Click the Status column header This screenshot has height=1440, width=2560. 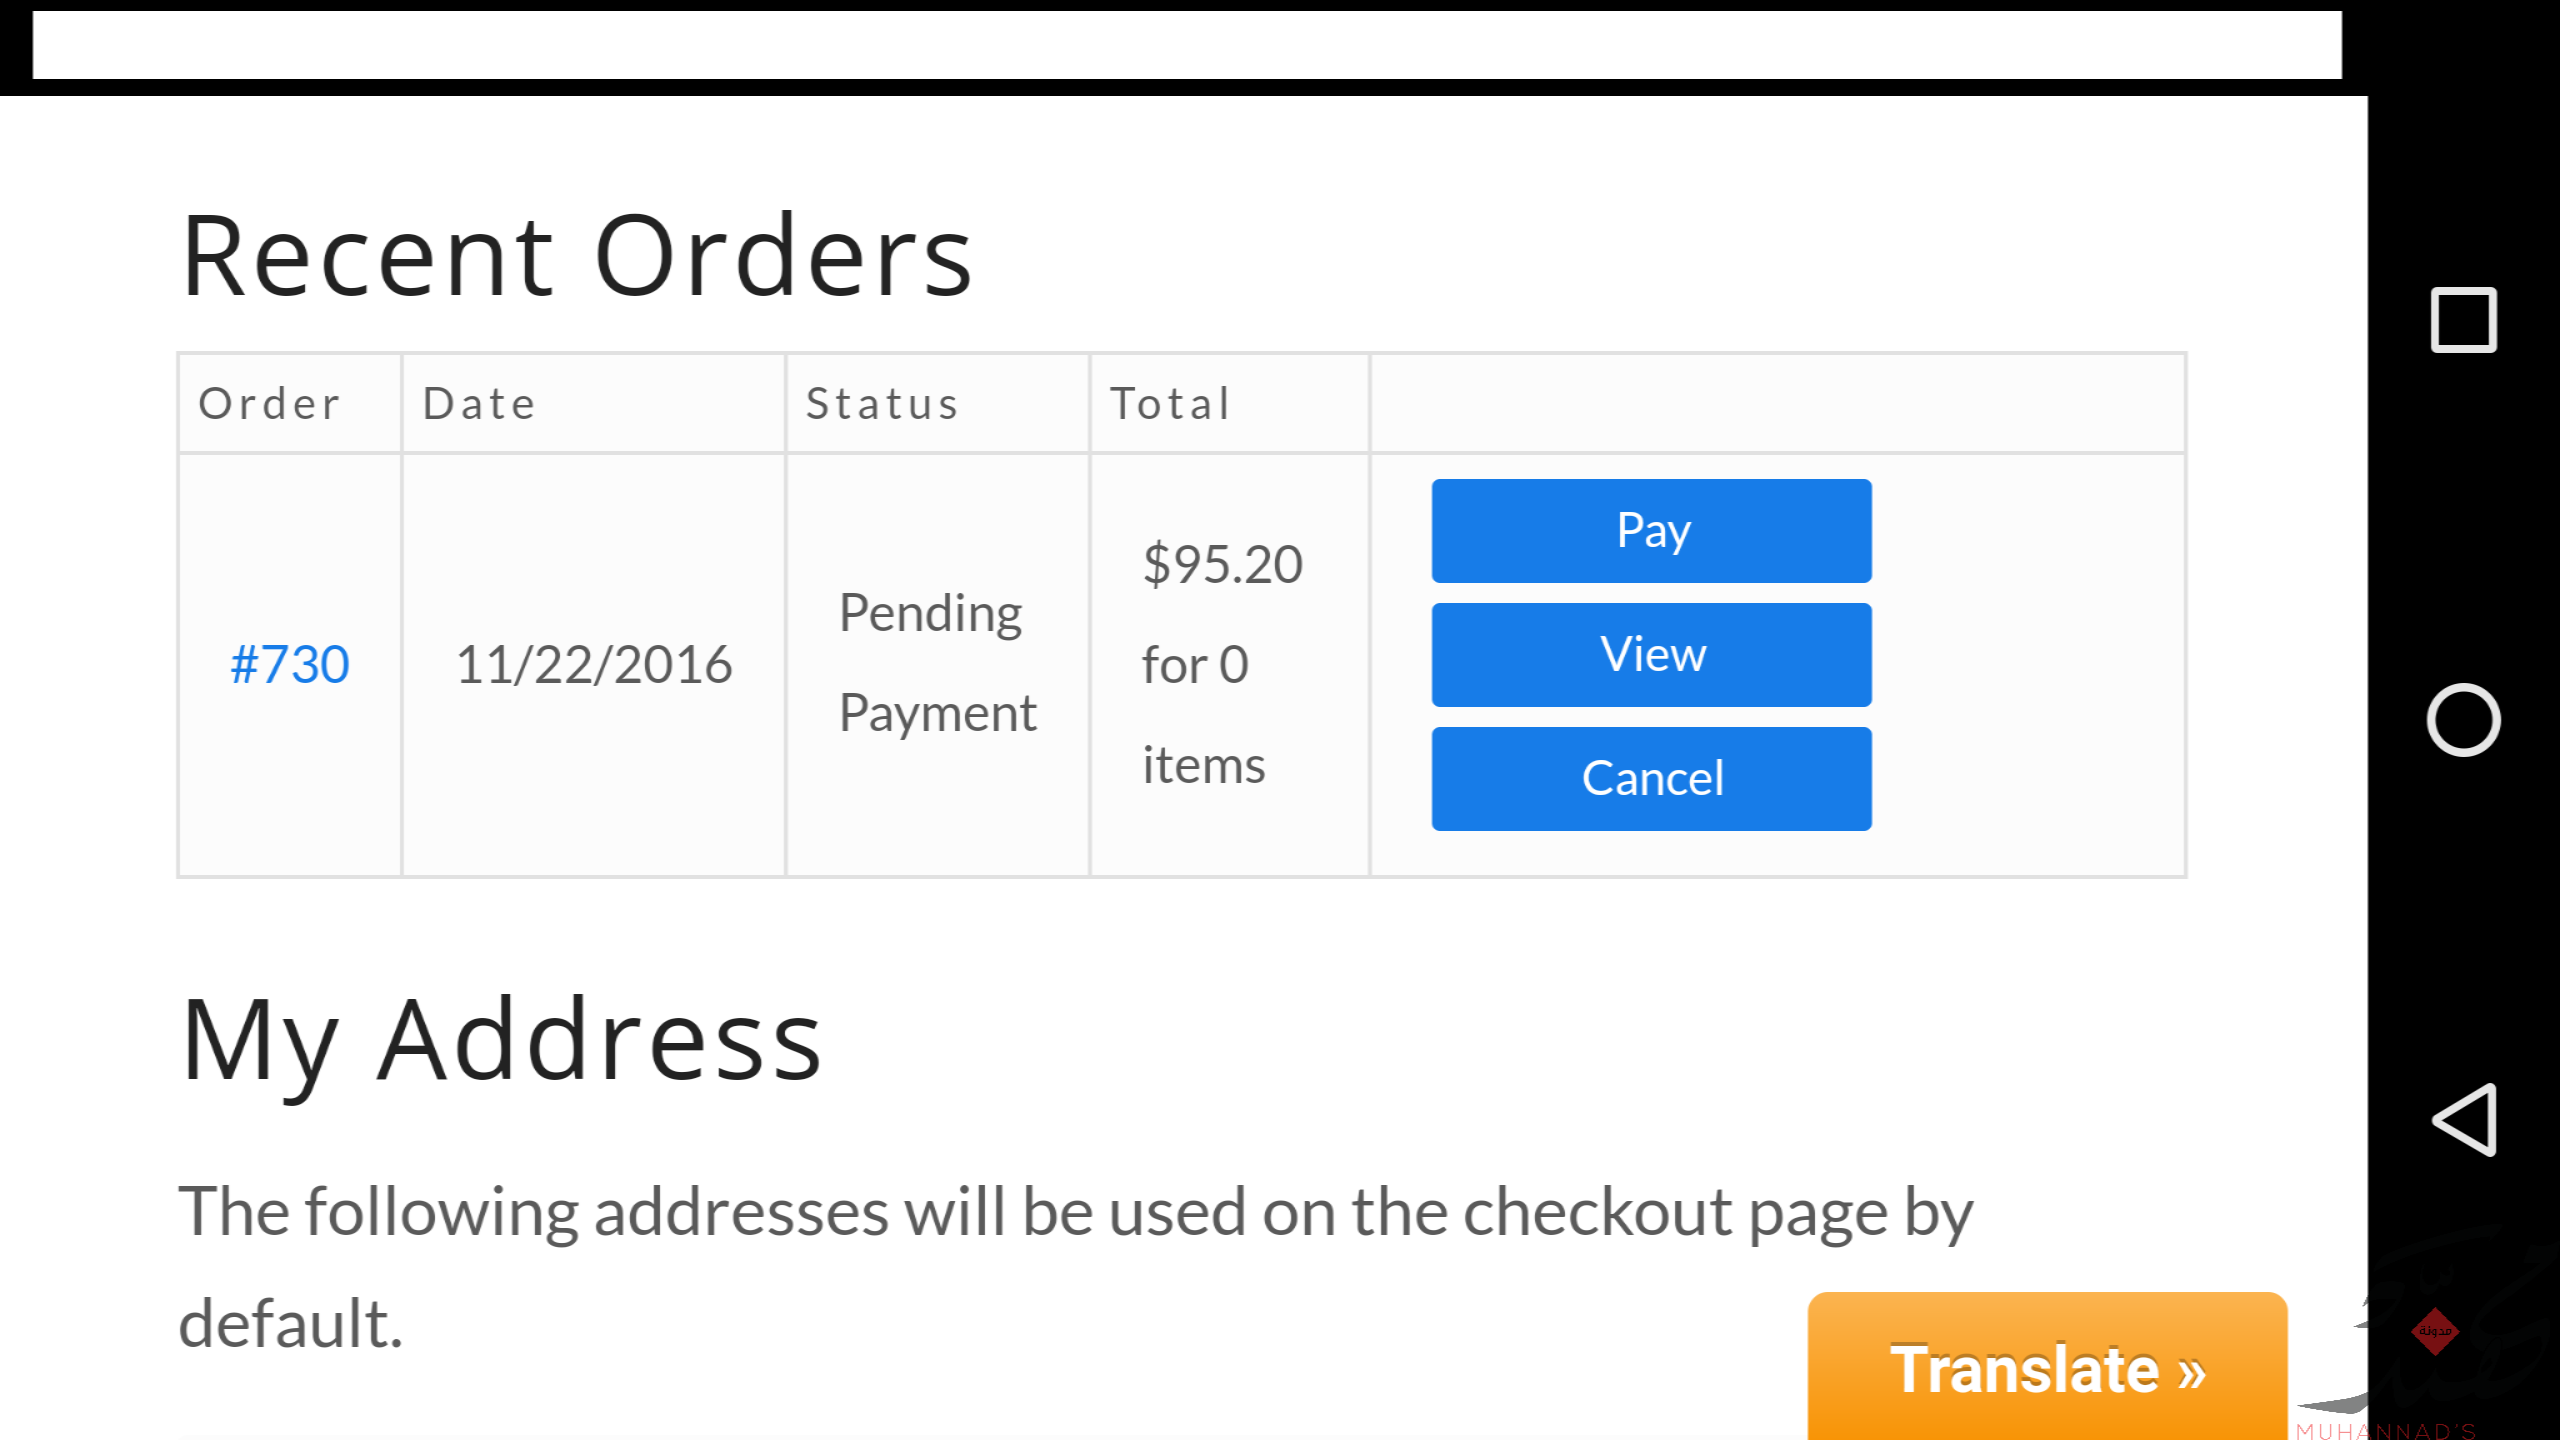(x=883, y=404)
